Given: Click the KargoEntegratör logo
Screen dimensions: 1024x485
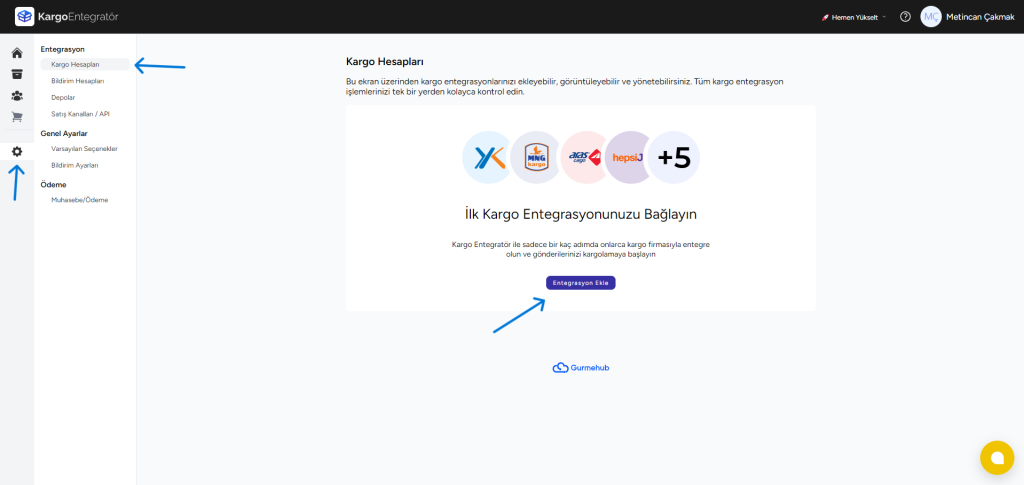Looking at the screenshot, I should [x=67, y=17].
